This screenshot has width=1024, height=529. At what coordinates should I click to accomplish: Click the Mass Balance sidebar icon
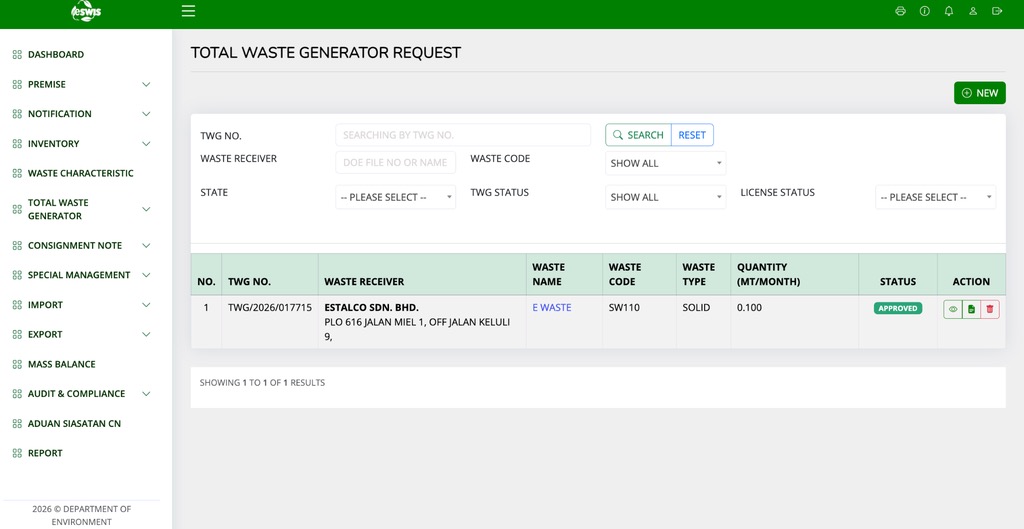tap(18, 364)
